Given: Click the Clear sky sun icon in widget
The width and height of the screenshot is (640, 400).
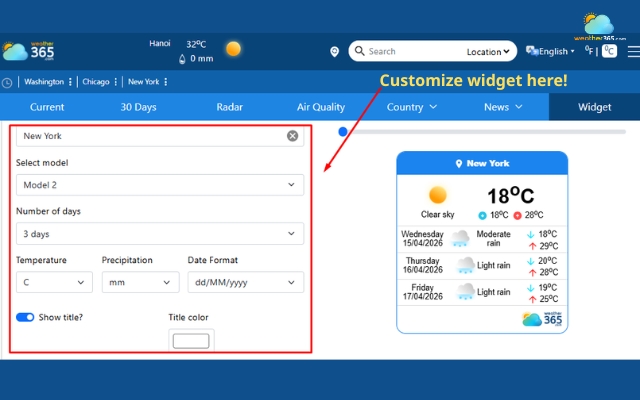Looking at the screenshot, I should click(x=438, y=195).
